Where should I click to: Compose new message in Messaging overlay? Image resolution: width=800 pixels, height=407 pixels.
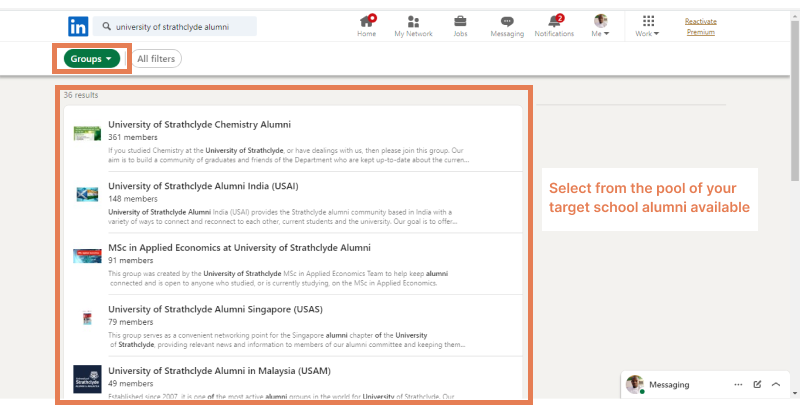[x=757, y=385]
